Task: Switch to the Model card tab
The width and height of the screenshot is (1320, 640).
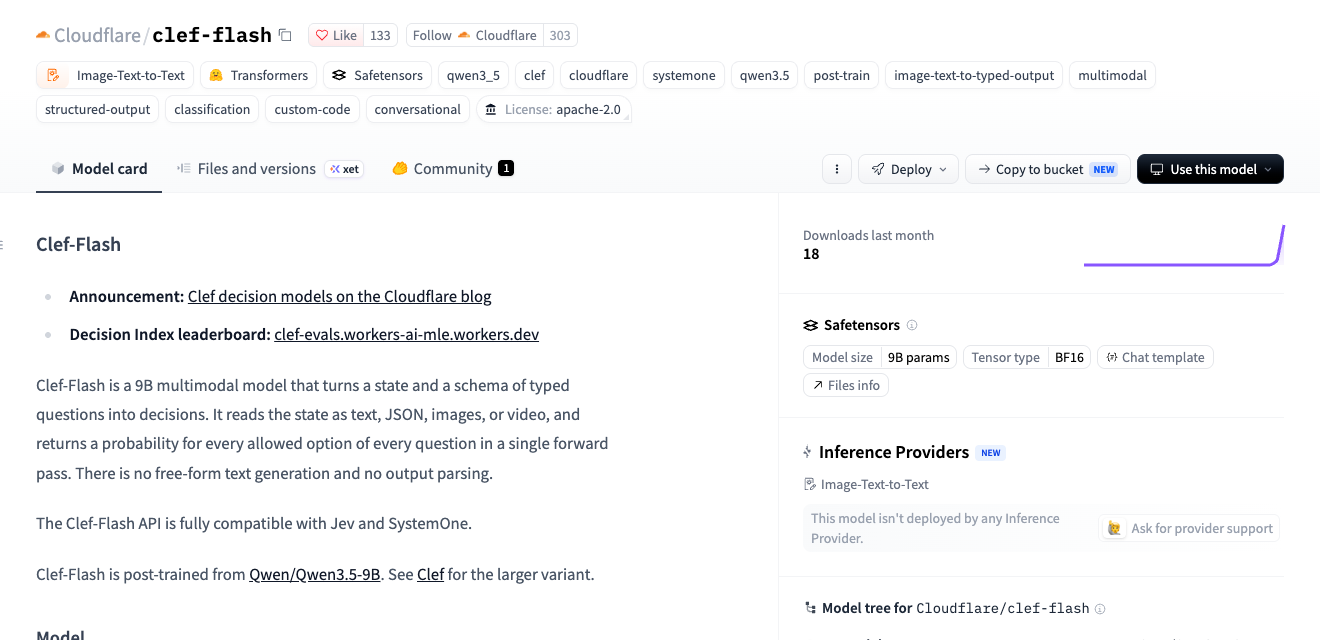Action: (99, 169)
